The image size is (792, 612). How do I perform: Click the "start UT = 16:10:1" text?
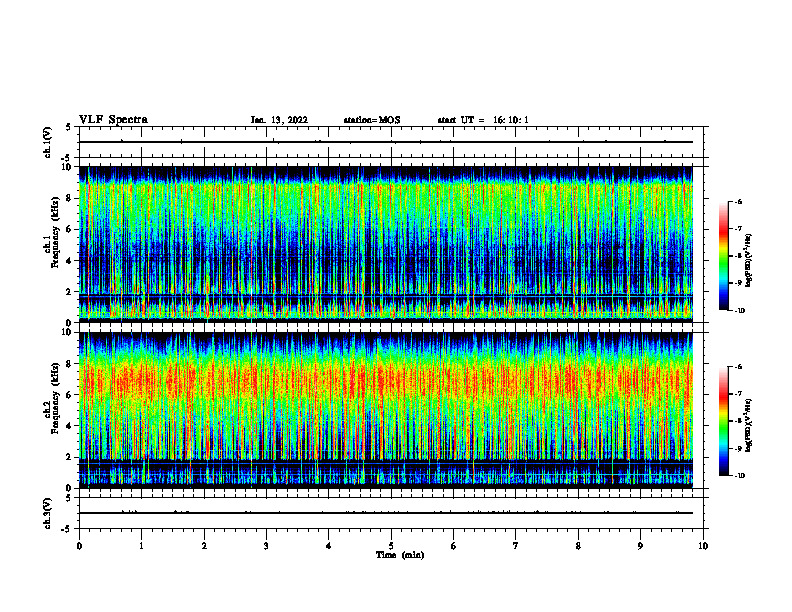coord(483,120)
